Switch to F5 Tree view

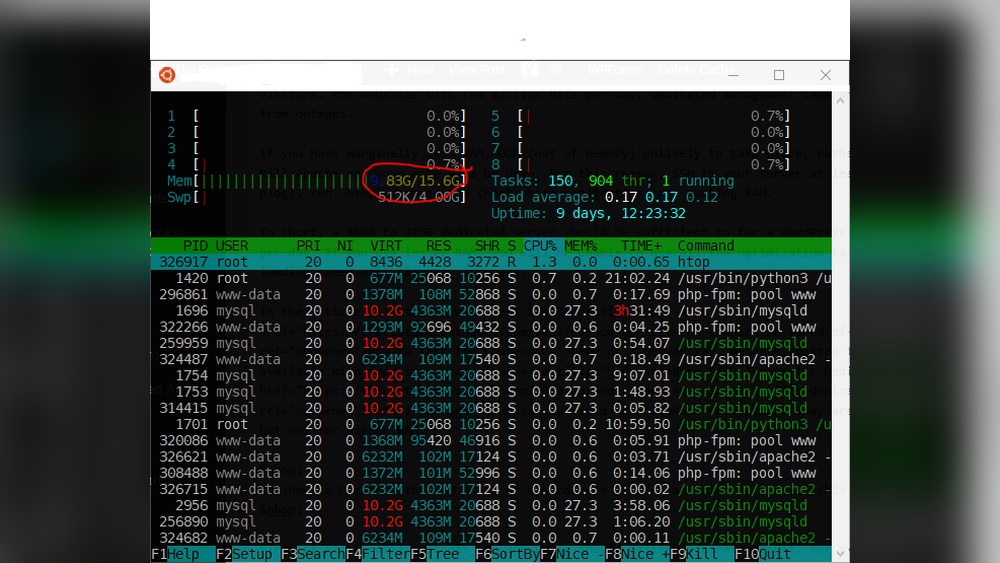point(443,554)
